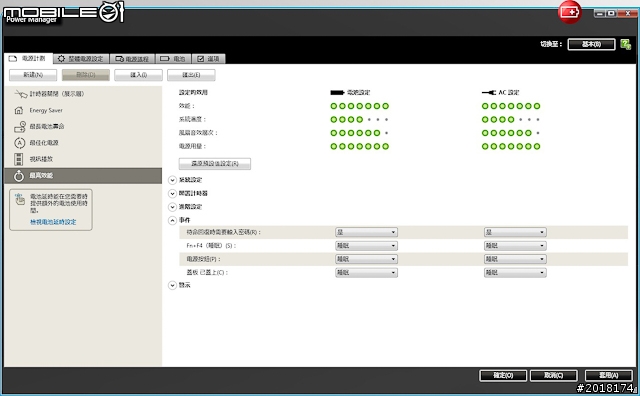Open battery dropdown for Fn+F4 row
The image size is (640, 396).
point(366,246)
